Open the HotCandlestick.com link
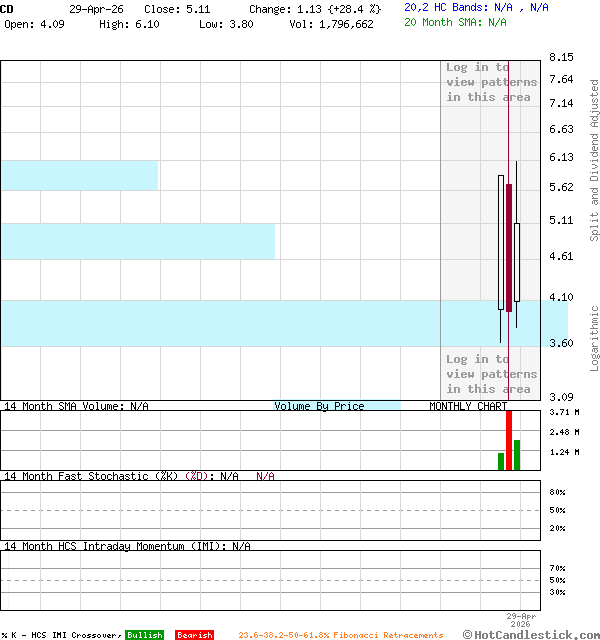Screen dimensions: 600x640 [x=531, y=634]
